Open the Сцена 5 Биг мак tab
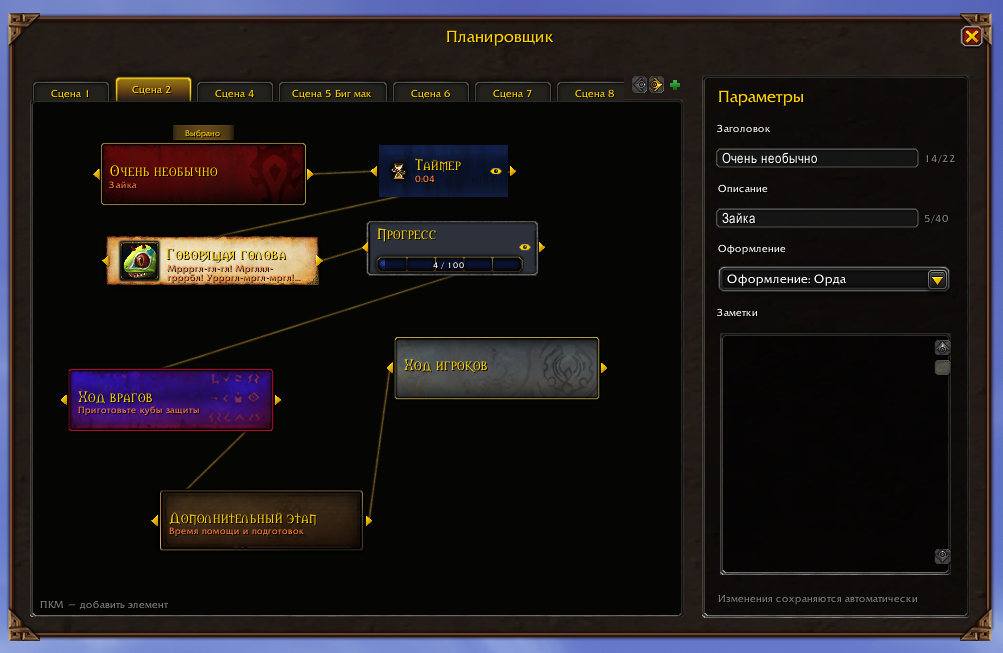 coord(331,93)
